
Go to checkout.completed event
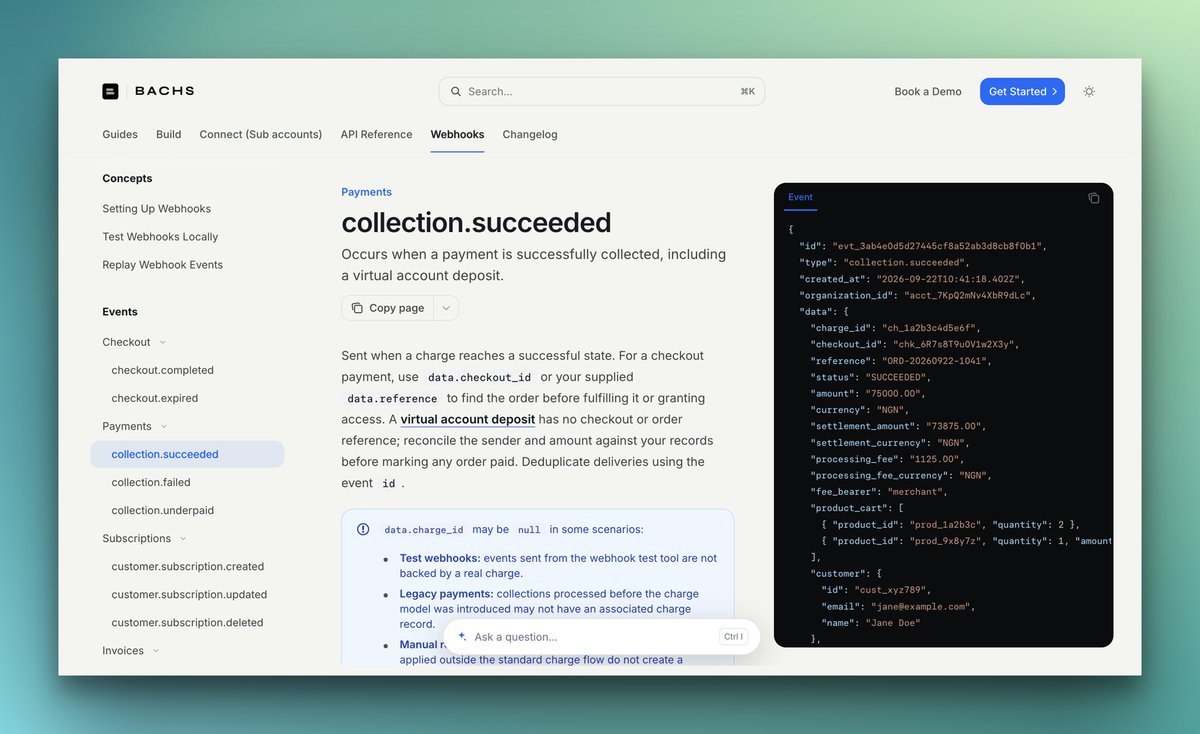[162, 370]
